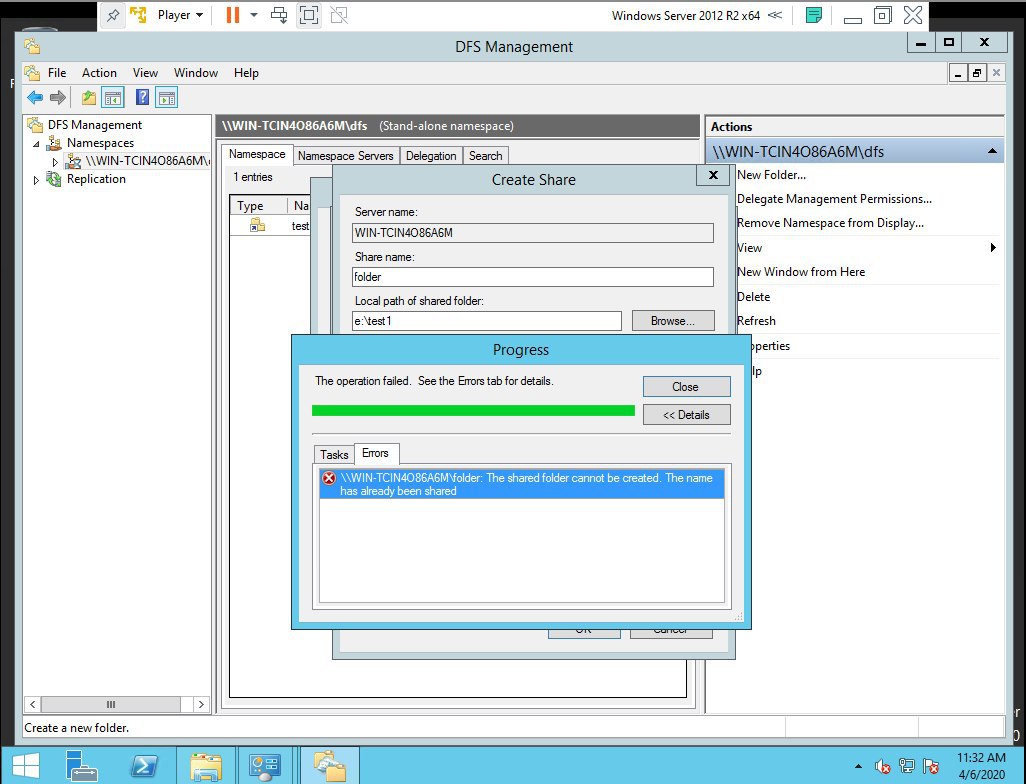Image resolution: width=1026 pixels, height=784 pixels.
Task: Open the View menu
Action: pyautogui.click(x=145, y=73)
